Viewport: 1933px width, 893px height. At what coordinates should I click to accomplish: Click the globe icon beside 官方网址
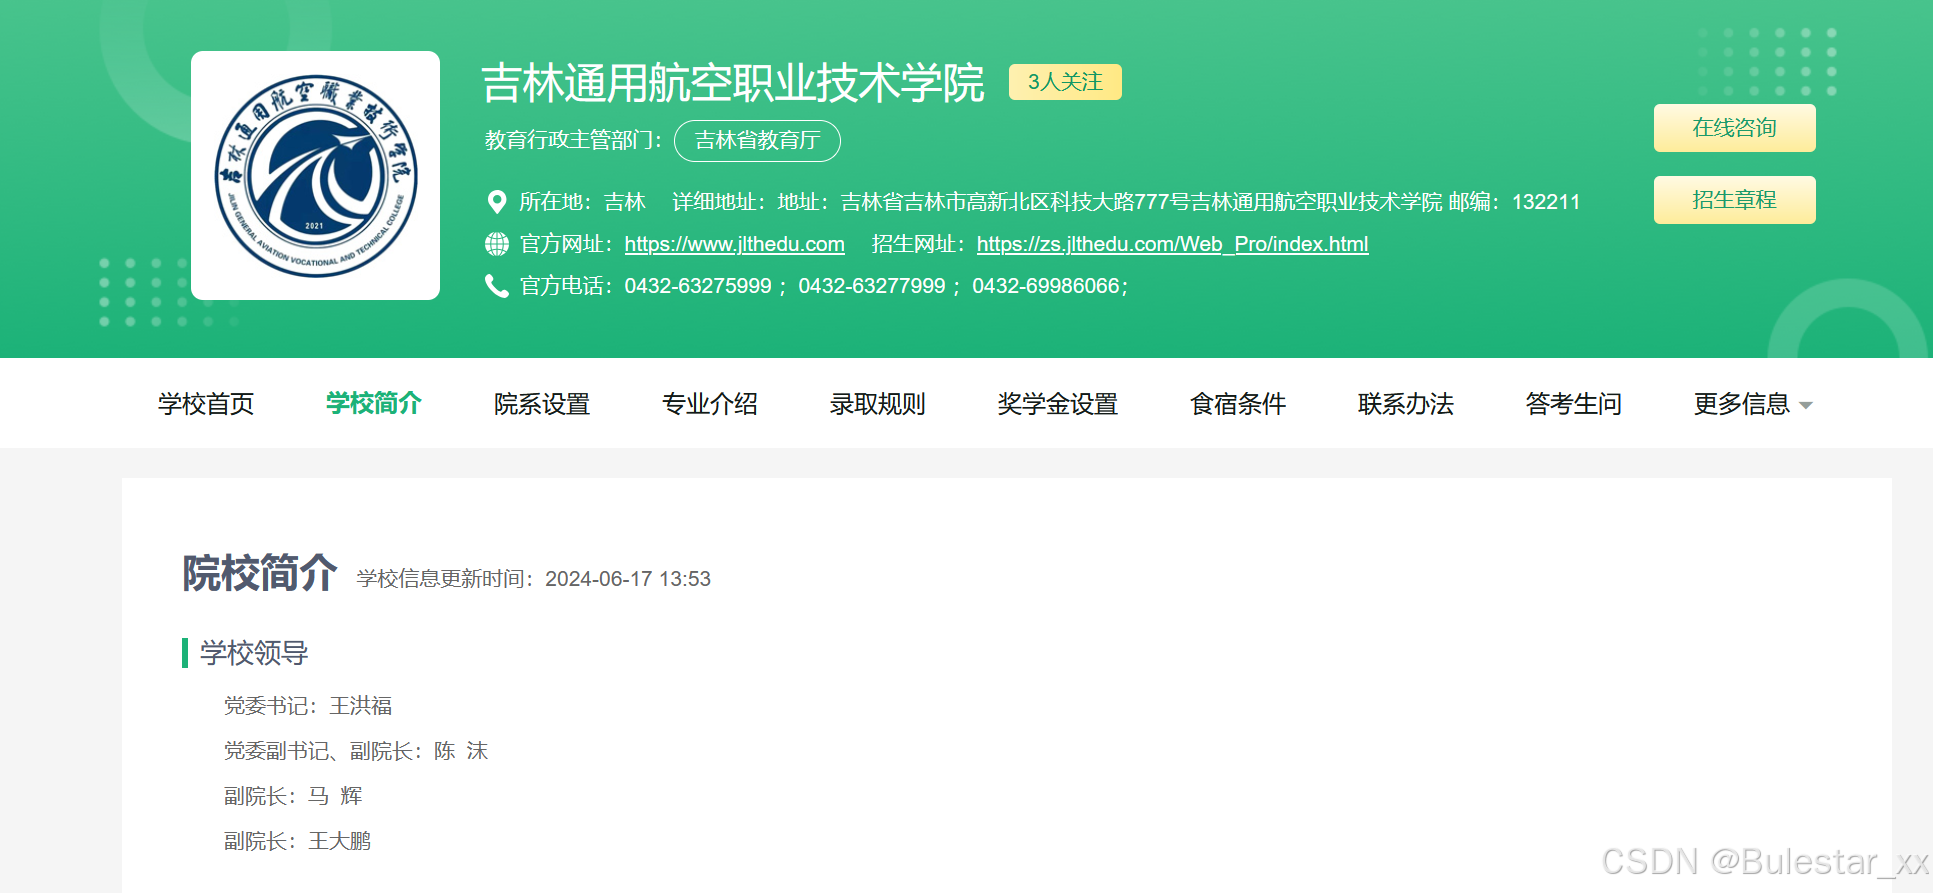click(497, 244)
